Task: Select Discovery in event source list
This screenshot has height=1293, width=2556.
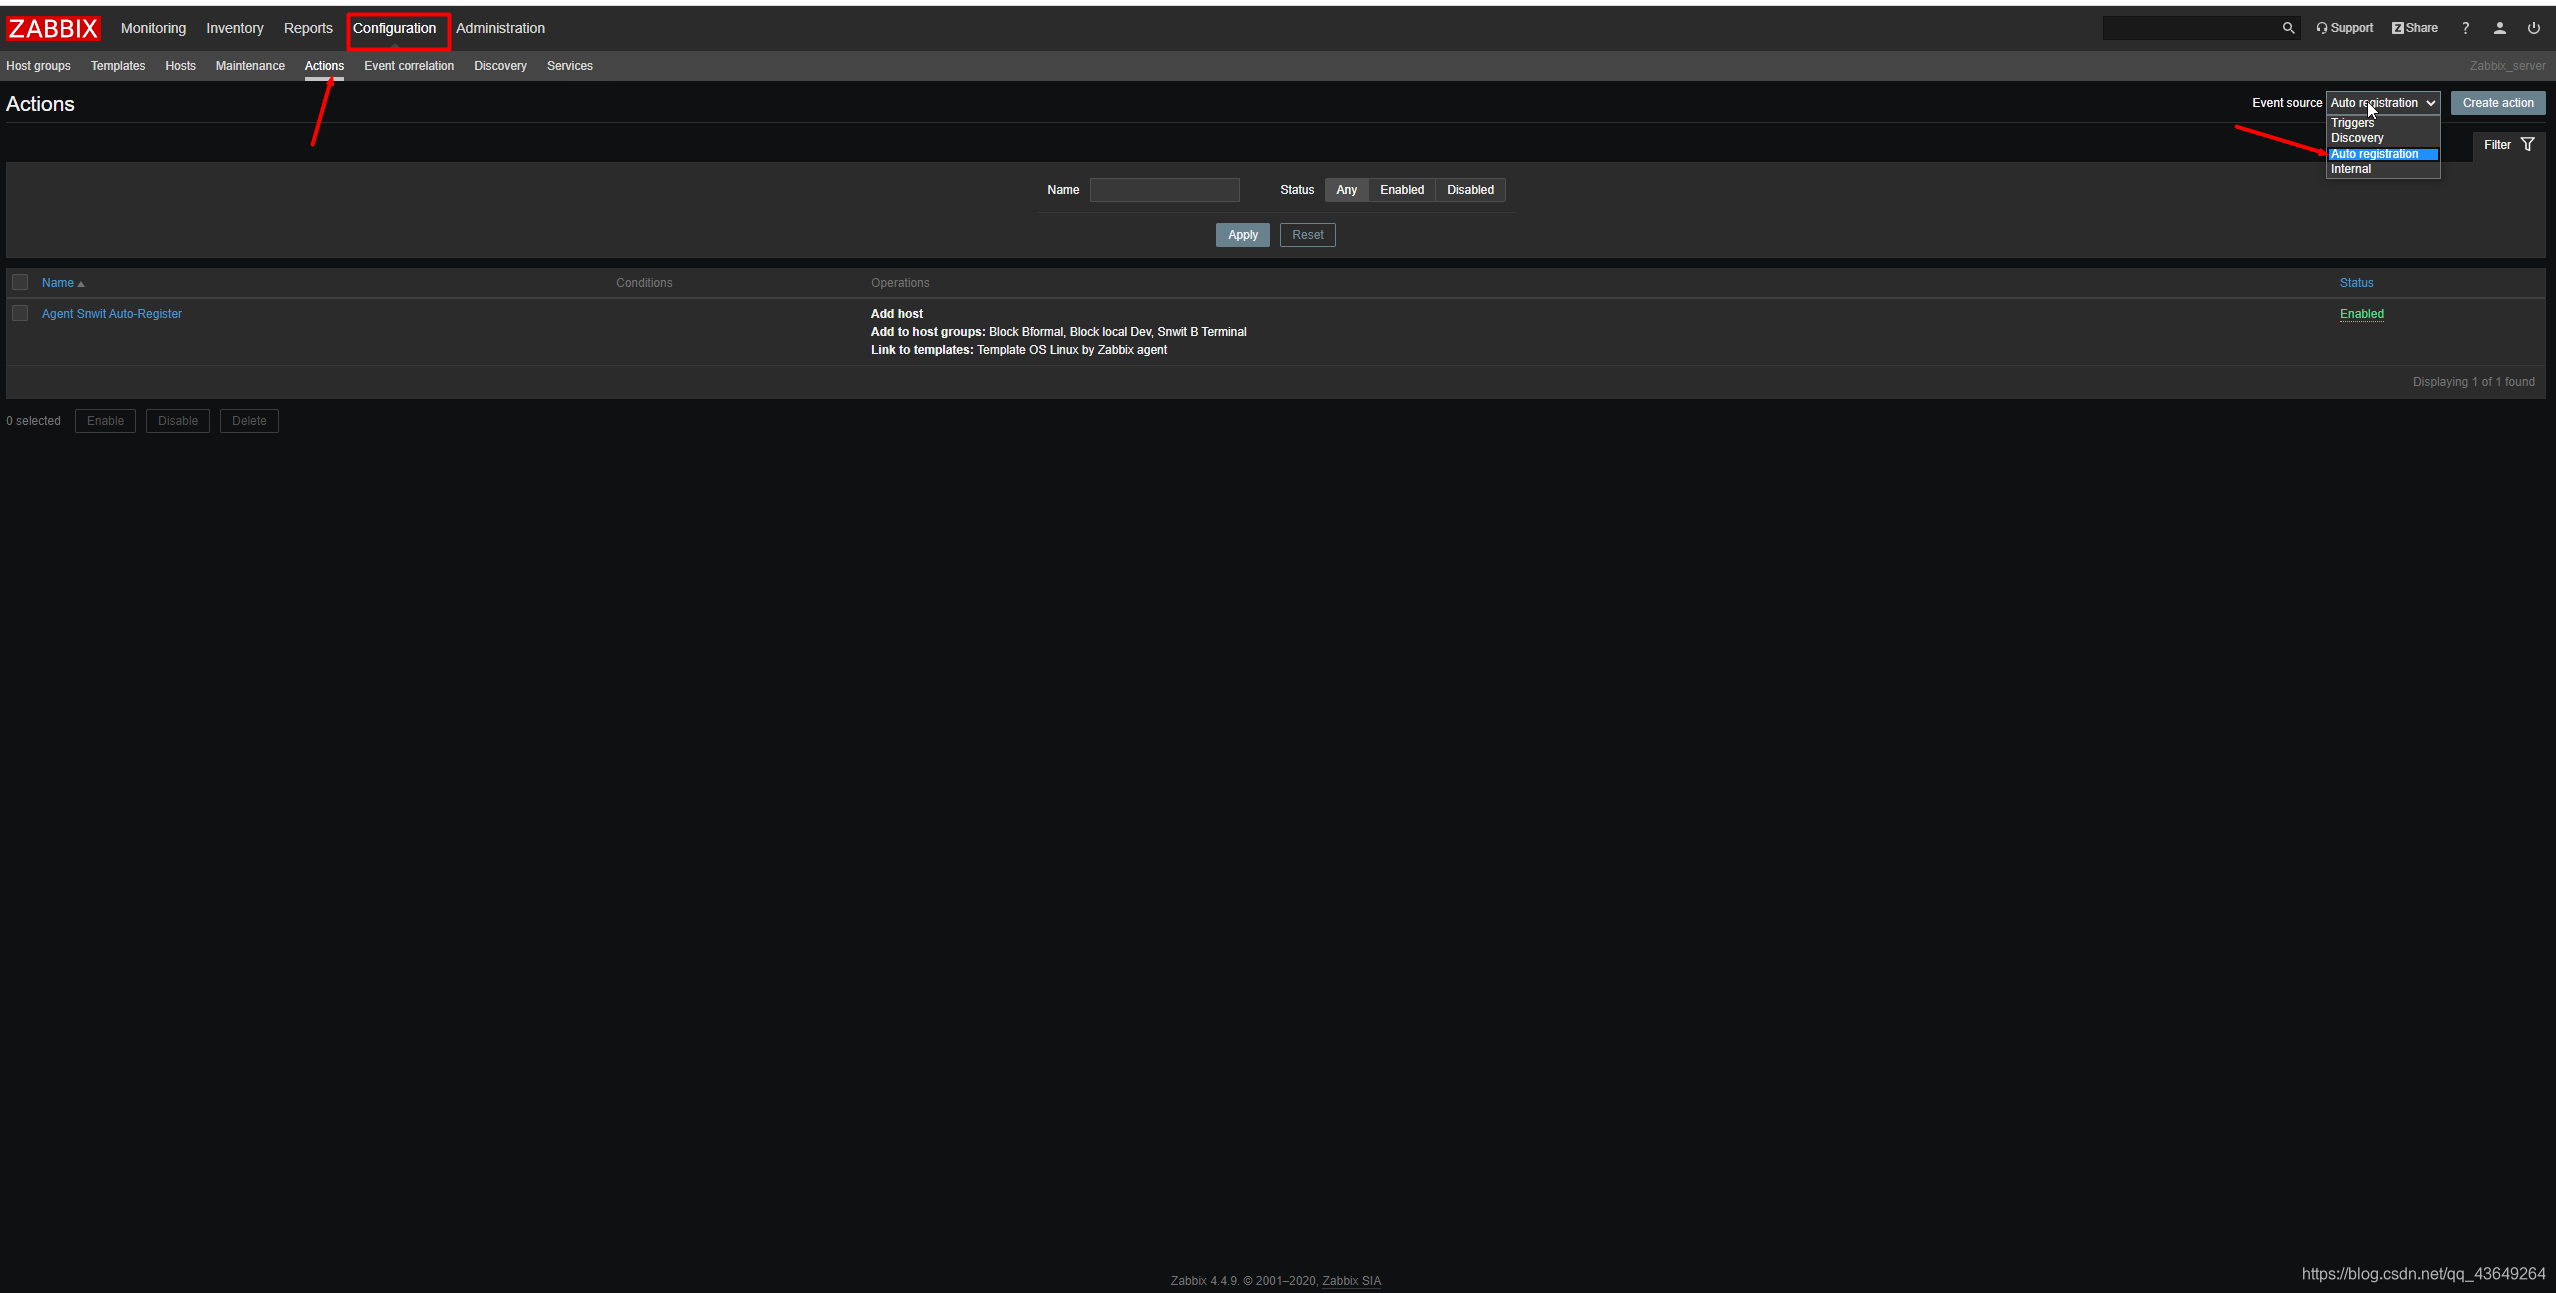Action: [2383, 138]
